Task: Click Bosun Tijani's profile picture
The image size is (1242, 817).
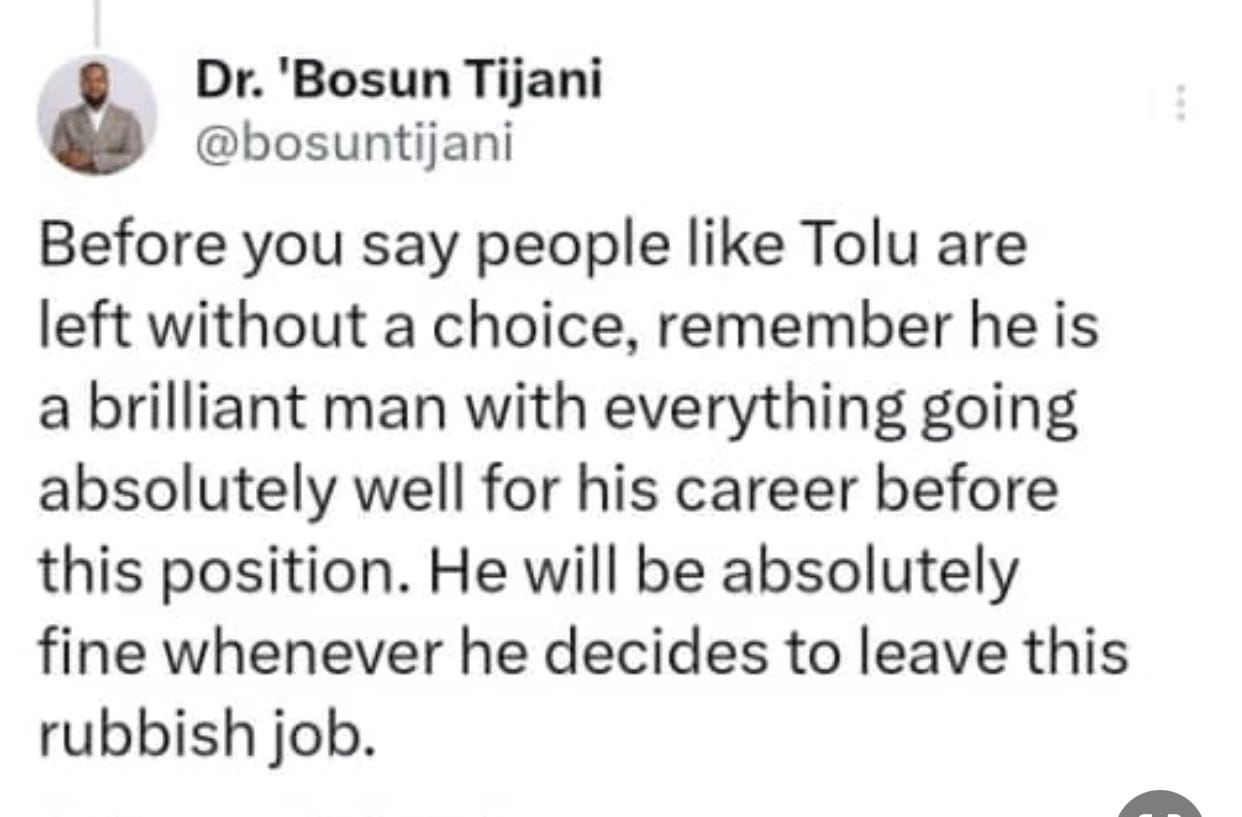Action: click(97, 116)
